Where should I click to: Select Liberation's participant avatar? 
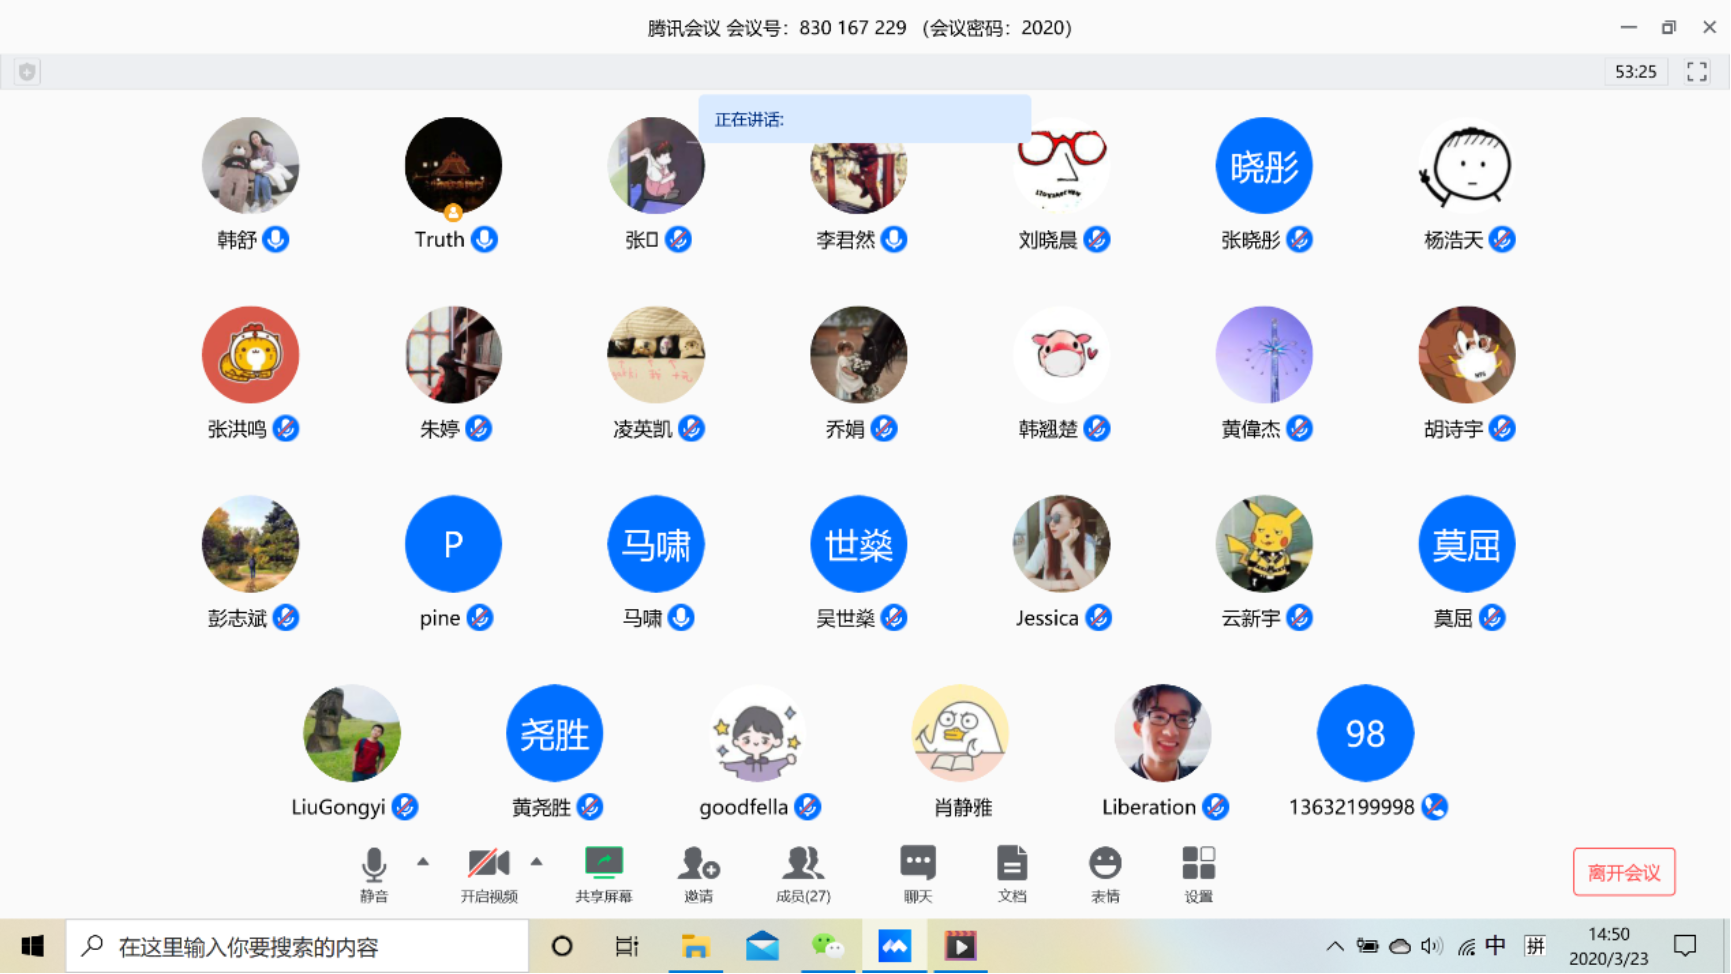[1162, 733]
